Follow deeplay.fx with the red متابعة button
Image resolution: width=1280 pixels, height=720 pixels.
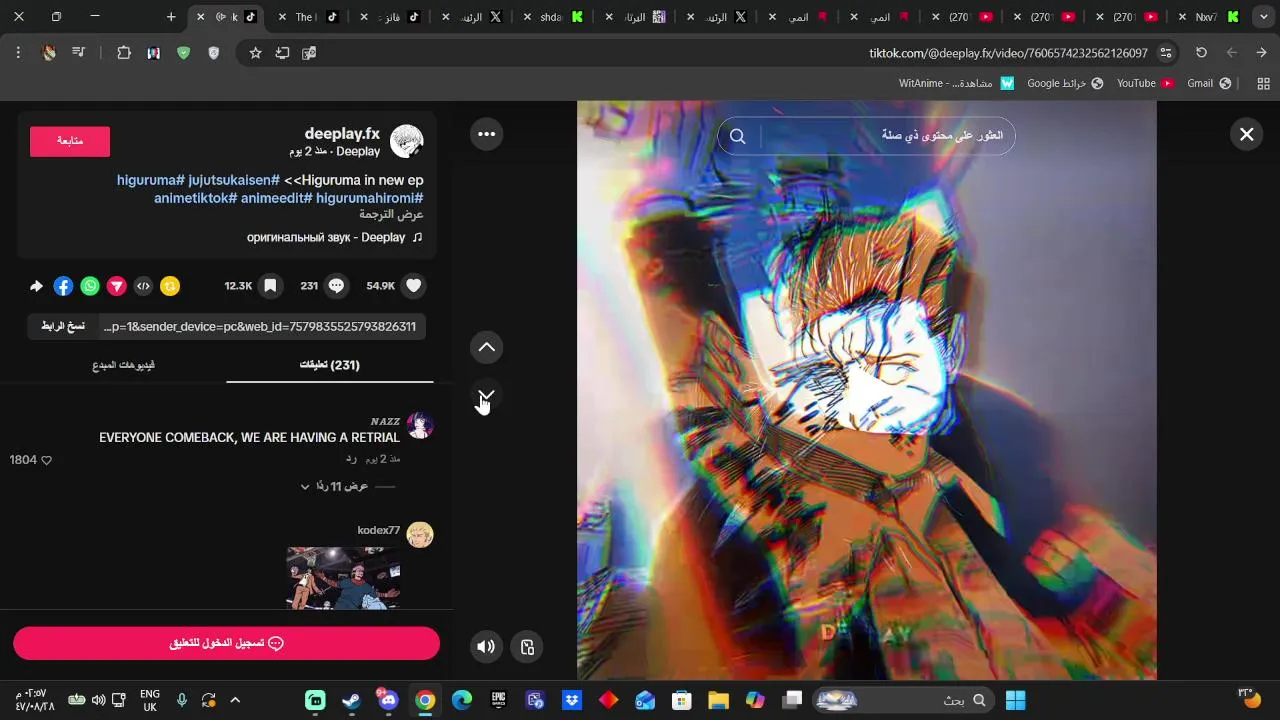[70, 141]
